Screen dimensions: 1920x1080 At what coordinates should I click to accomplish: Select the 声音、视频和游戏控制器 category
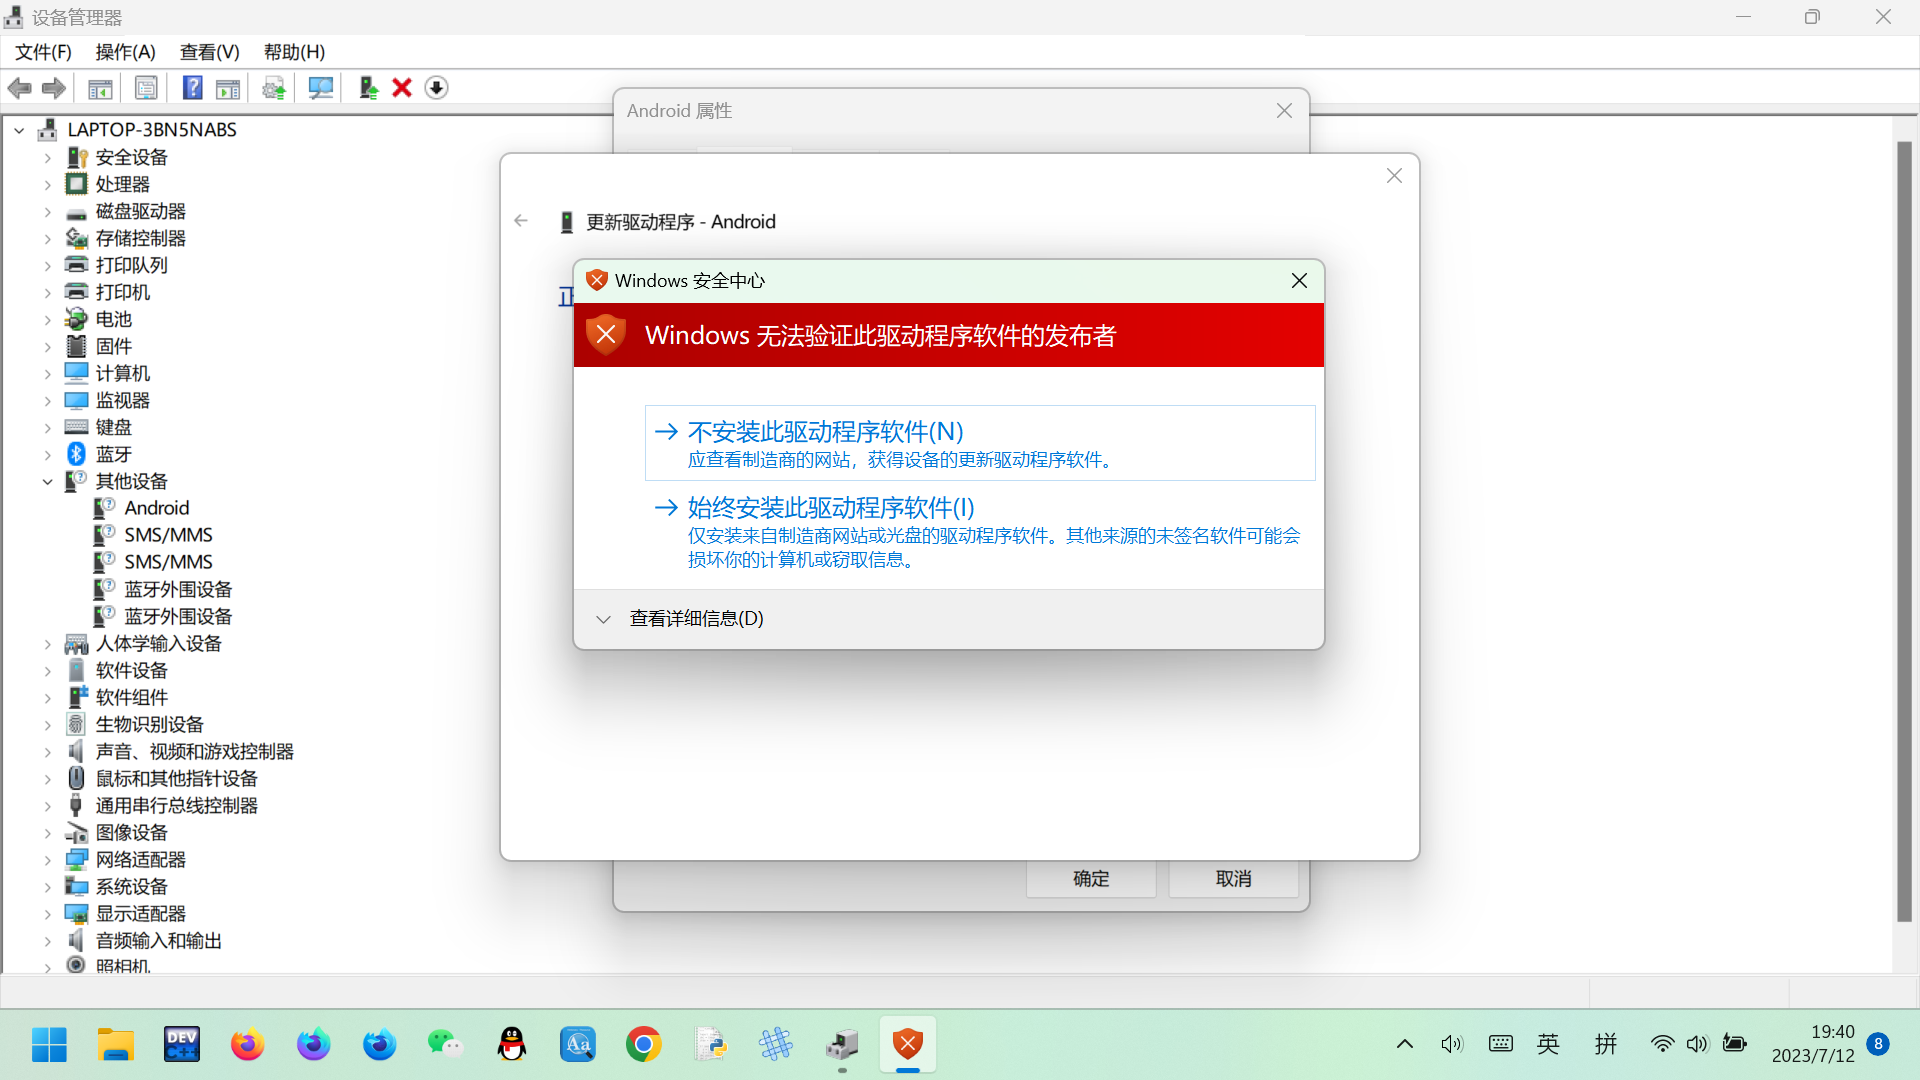(x=194, y=752)
